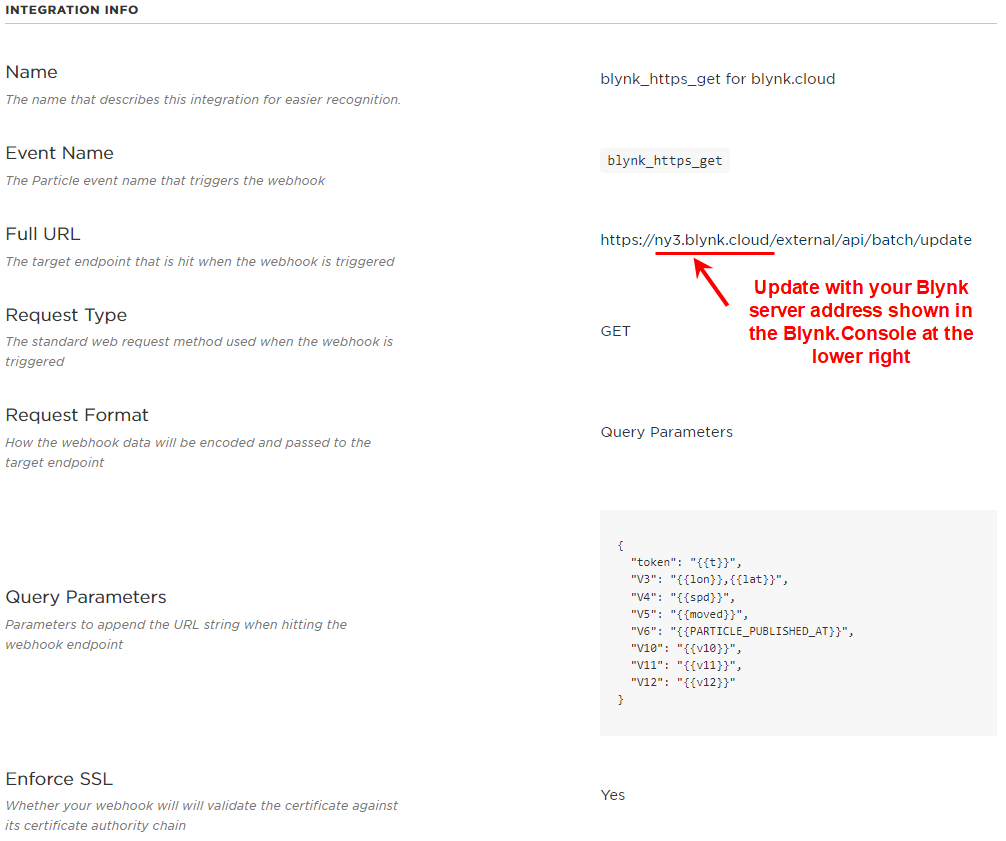
Task: Click the 'Request Format' field label
Action: tap(77, 415)
